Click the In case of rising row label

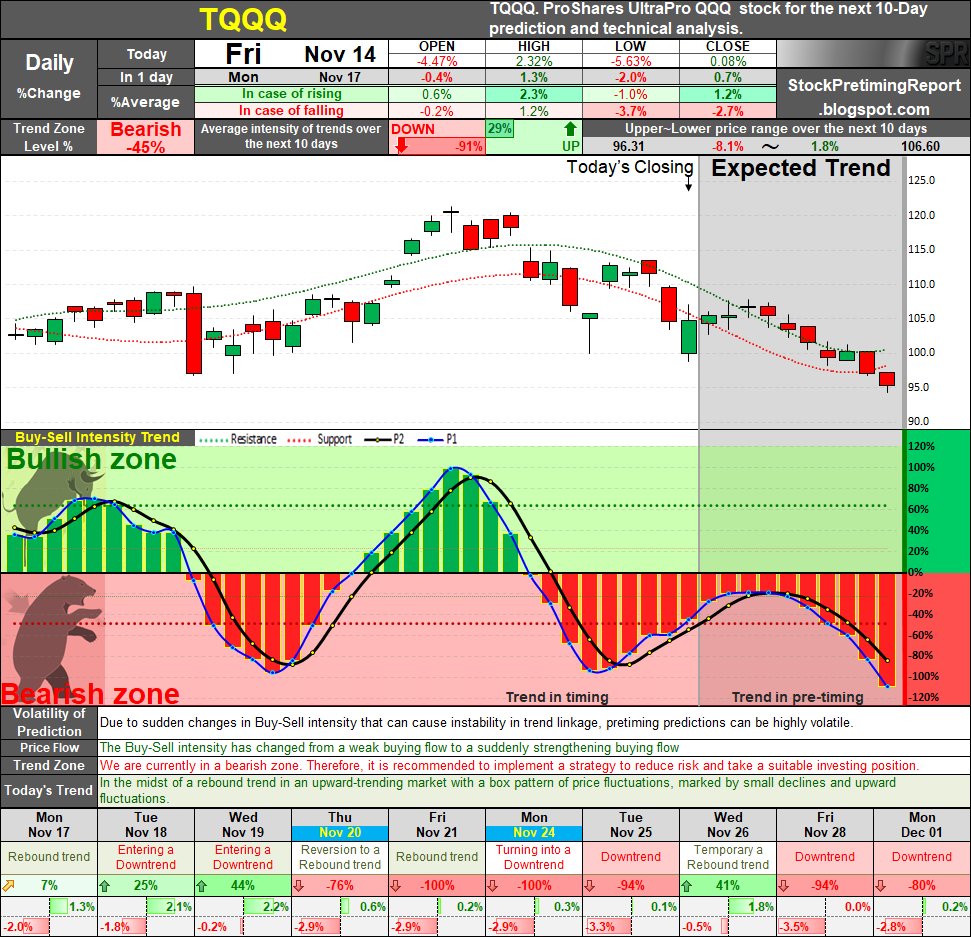[x=292, y=94]
